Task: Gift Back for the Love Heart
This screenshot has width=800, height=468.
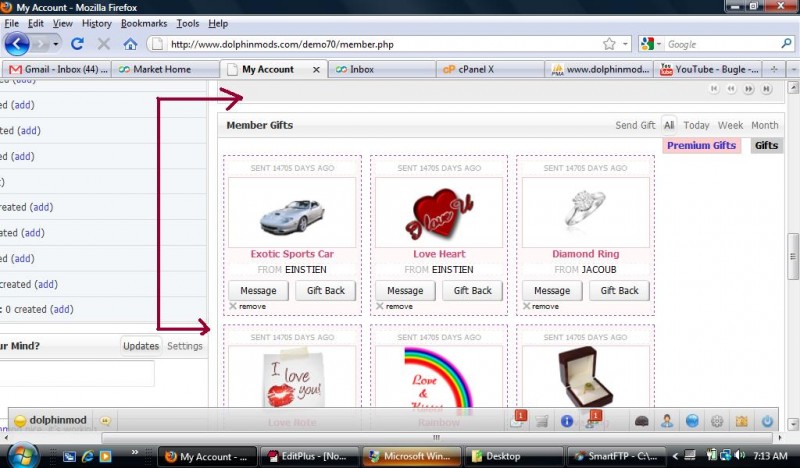Action: coord(472,290)
